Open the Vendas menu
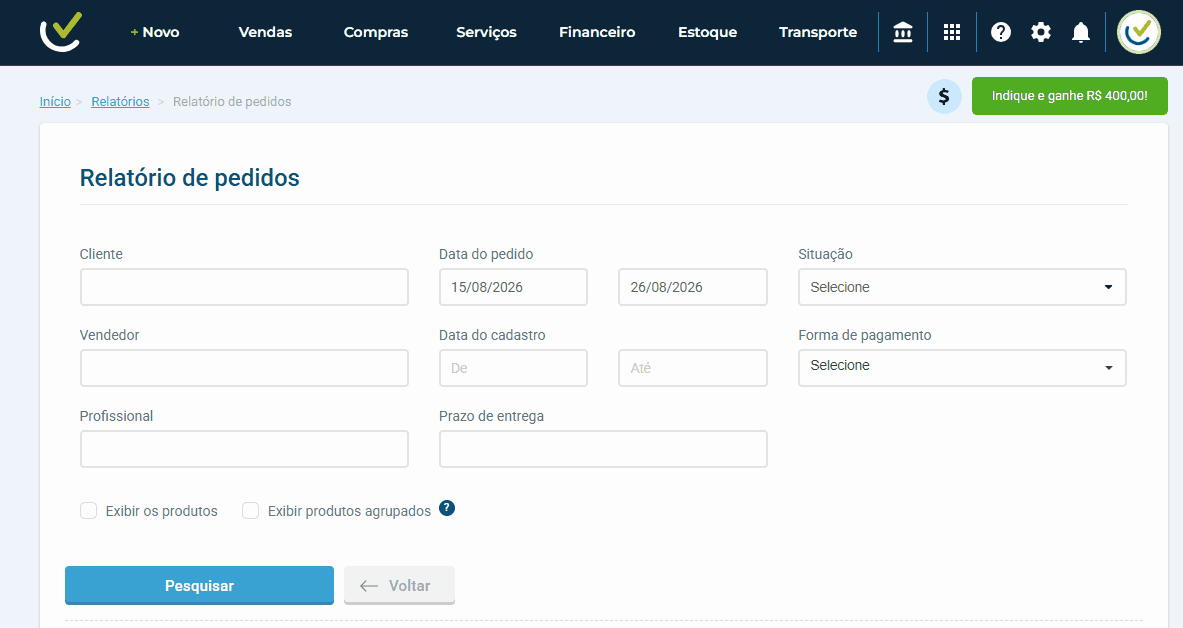 265,32
